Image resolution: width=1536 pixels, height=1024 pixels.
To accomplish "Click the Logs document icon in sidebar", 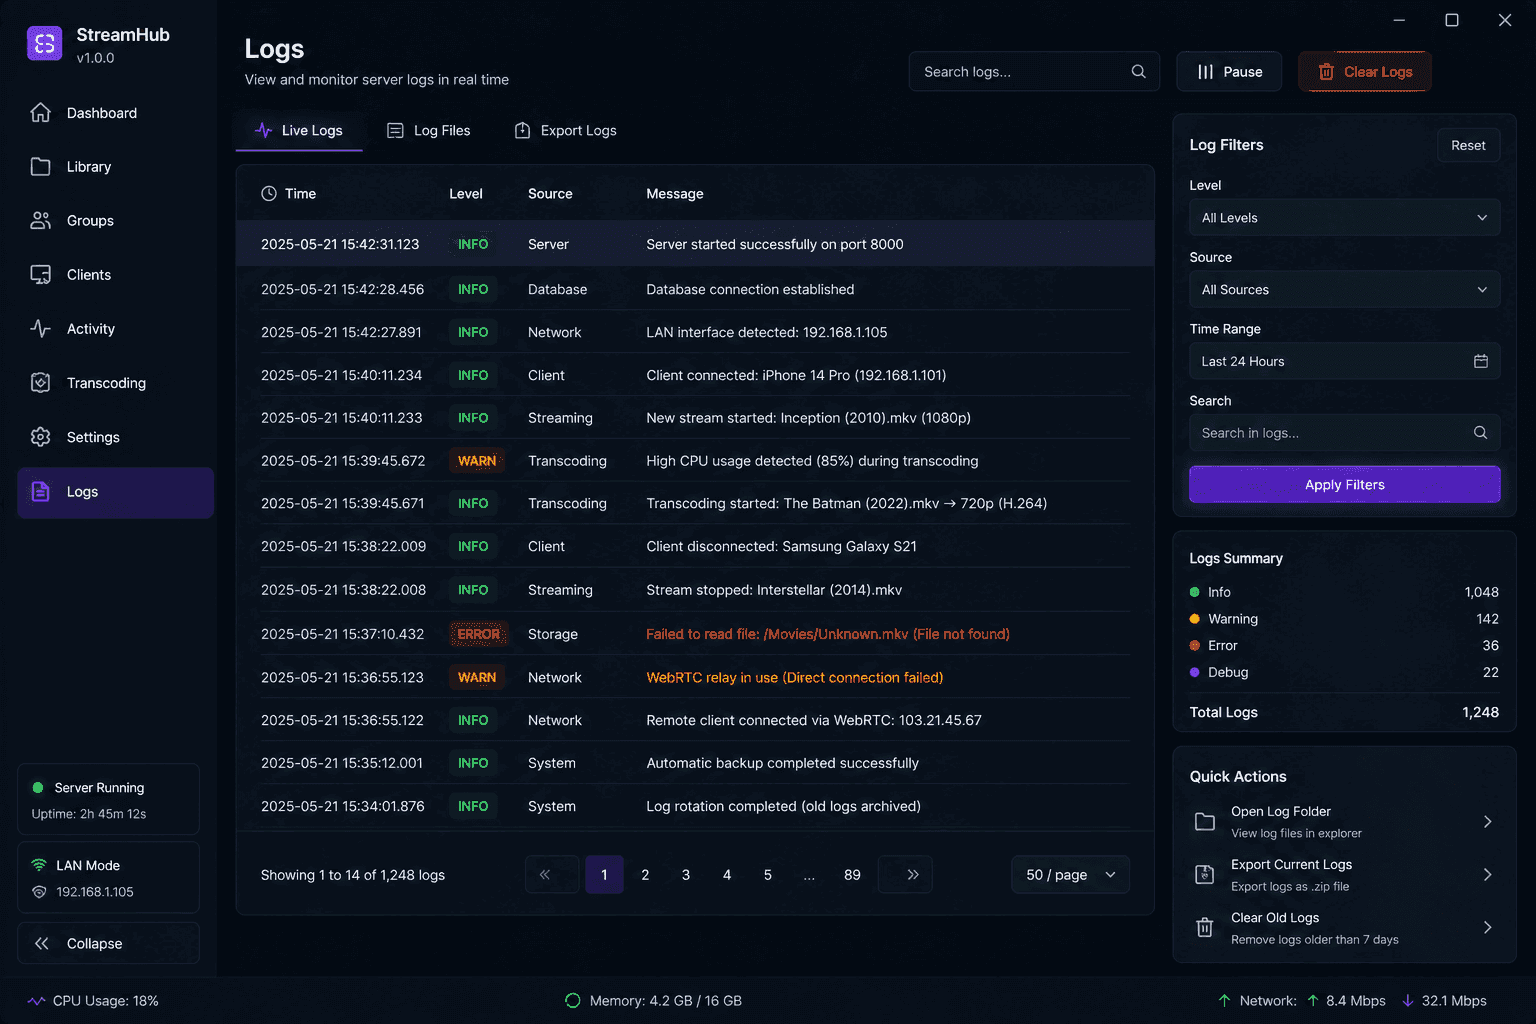I will (40, 491).
